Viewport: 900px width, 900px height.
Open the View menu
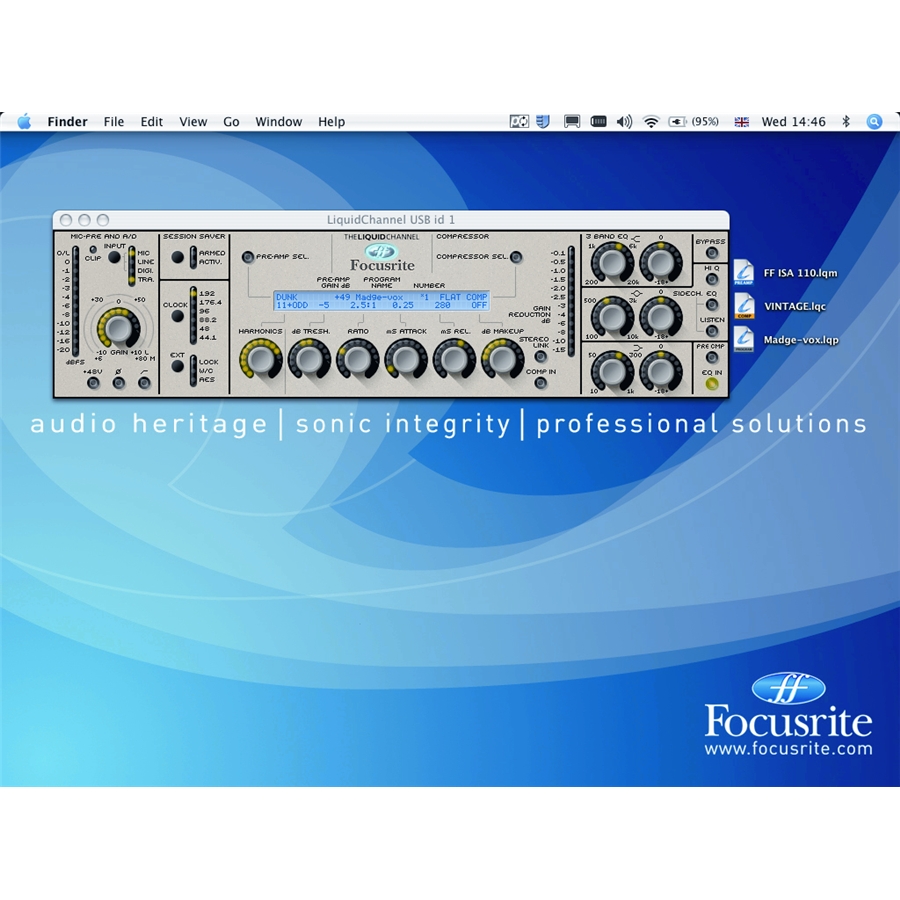193,122
